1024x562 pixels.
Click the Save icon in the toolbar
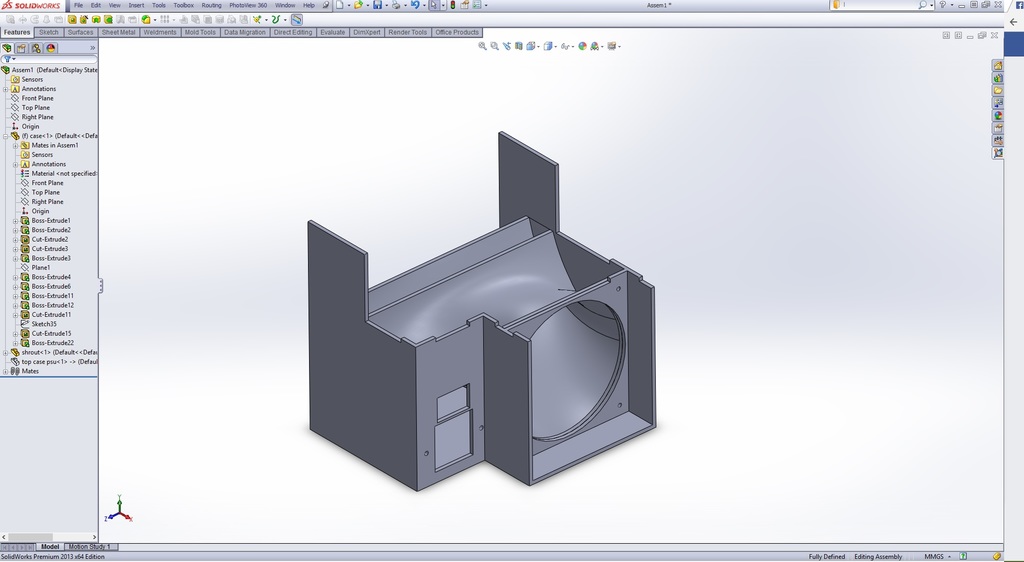pos(377,5)
